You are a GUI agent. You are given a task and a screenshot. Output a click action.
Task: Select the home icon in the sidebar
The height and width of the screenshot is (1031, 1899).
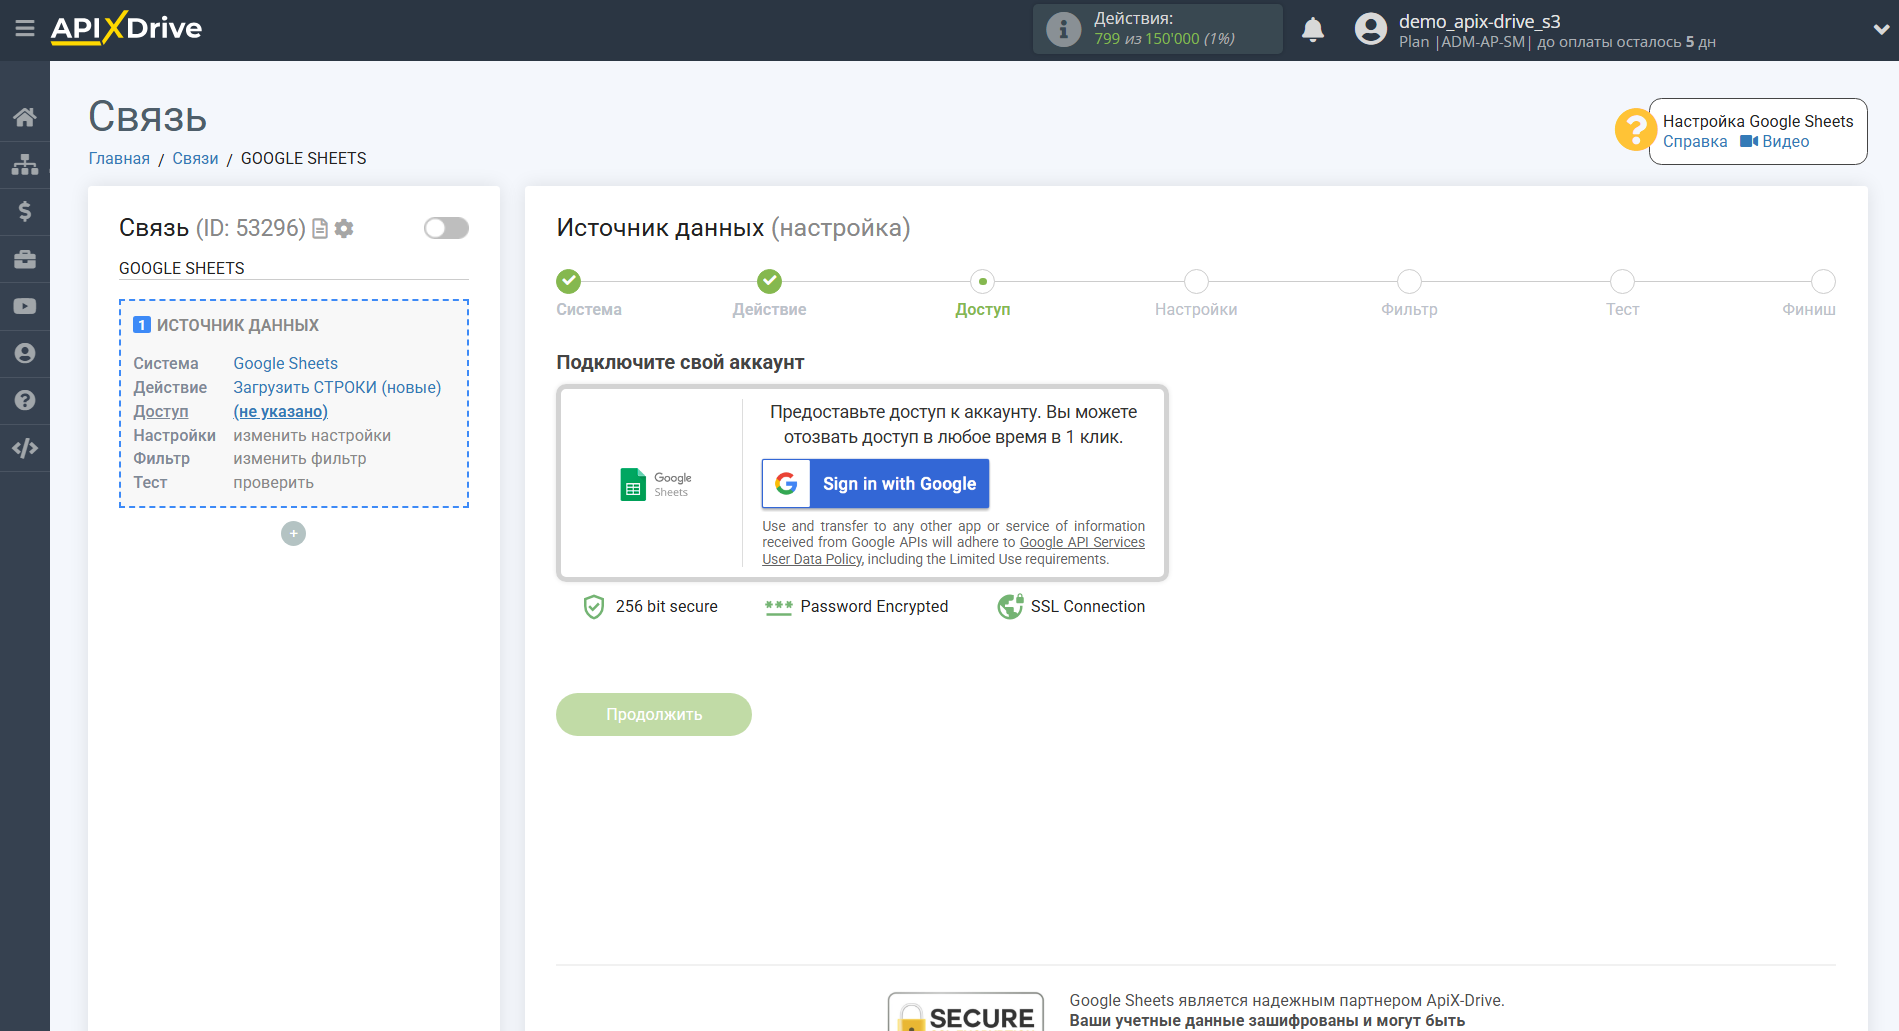point(25,116)
